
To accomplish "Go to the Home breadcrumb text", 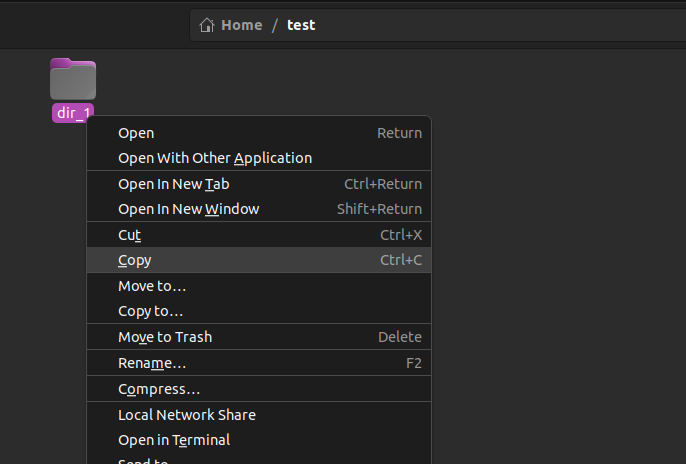I will (x=242, y=25).
